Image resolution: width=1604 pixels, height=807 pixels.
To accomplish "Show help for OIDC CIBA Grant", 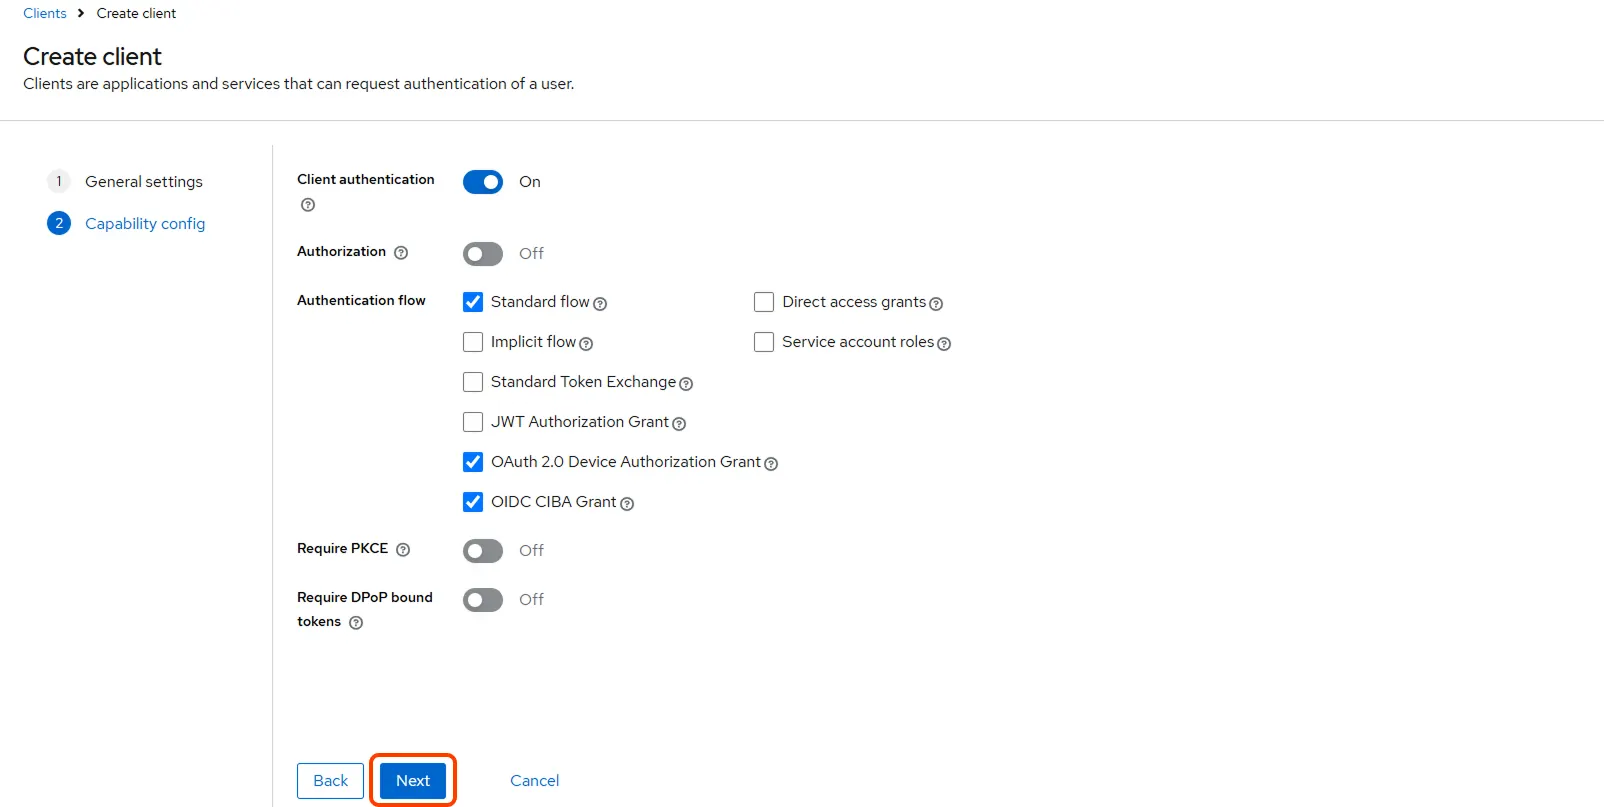I will click(x=627, y=504).
